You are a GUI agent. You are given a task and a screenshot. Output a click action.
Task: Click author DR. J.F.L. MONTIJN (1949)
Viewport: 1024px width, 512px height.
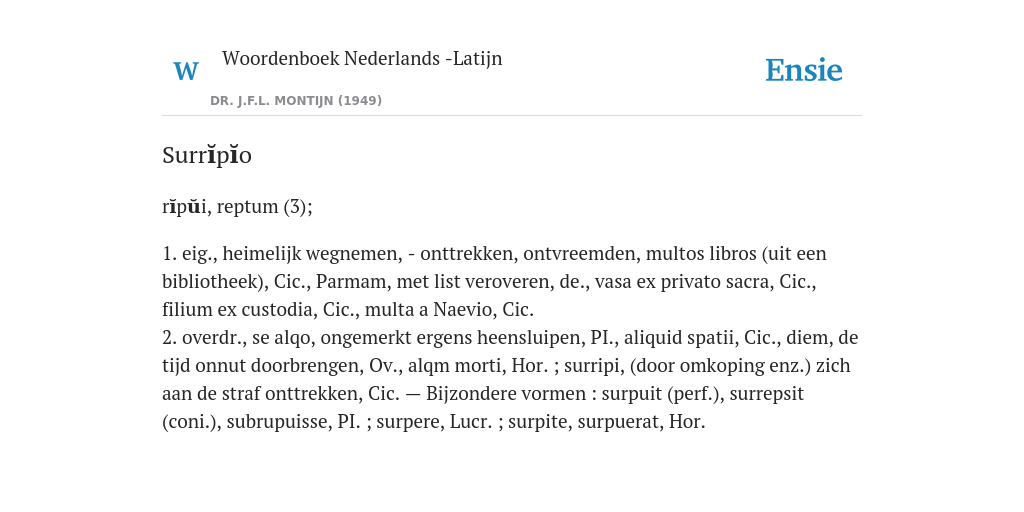296,101
